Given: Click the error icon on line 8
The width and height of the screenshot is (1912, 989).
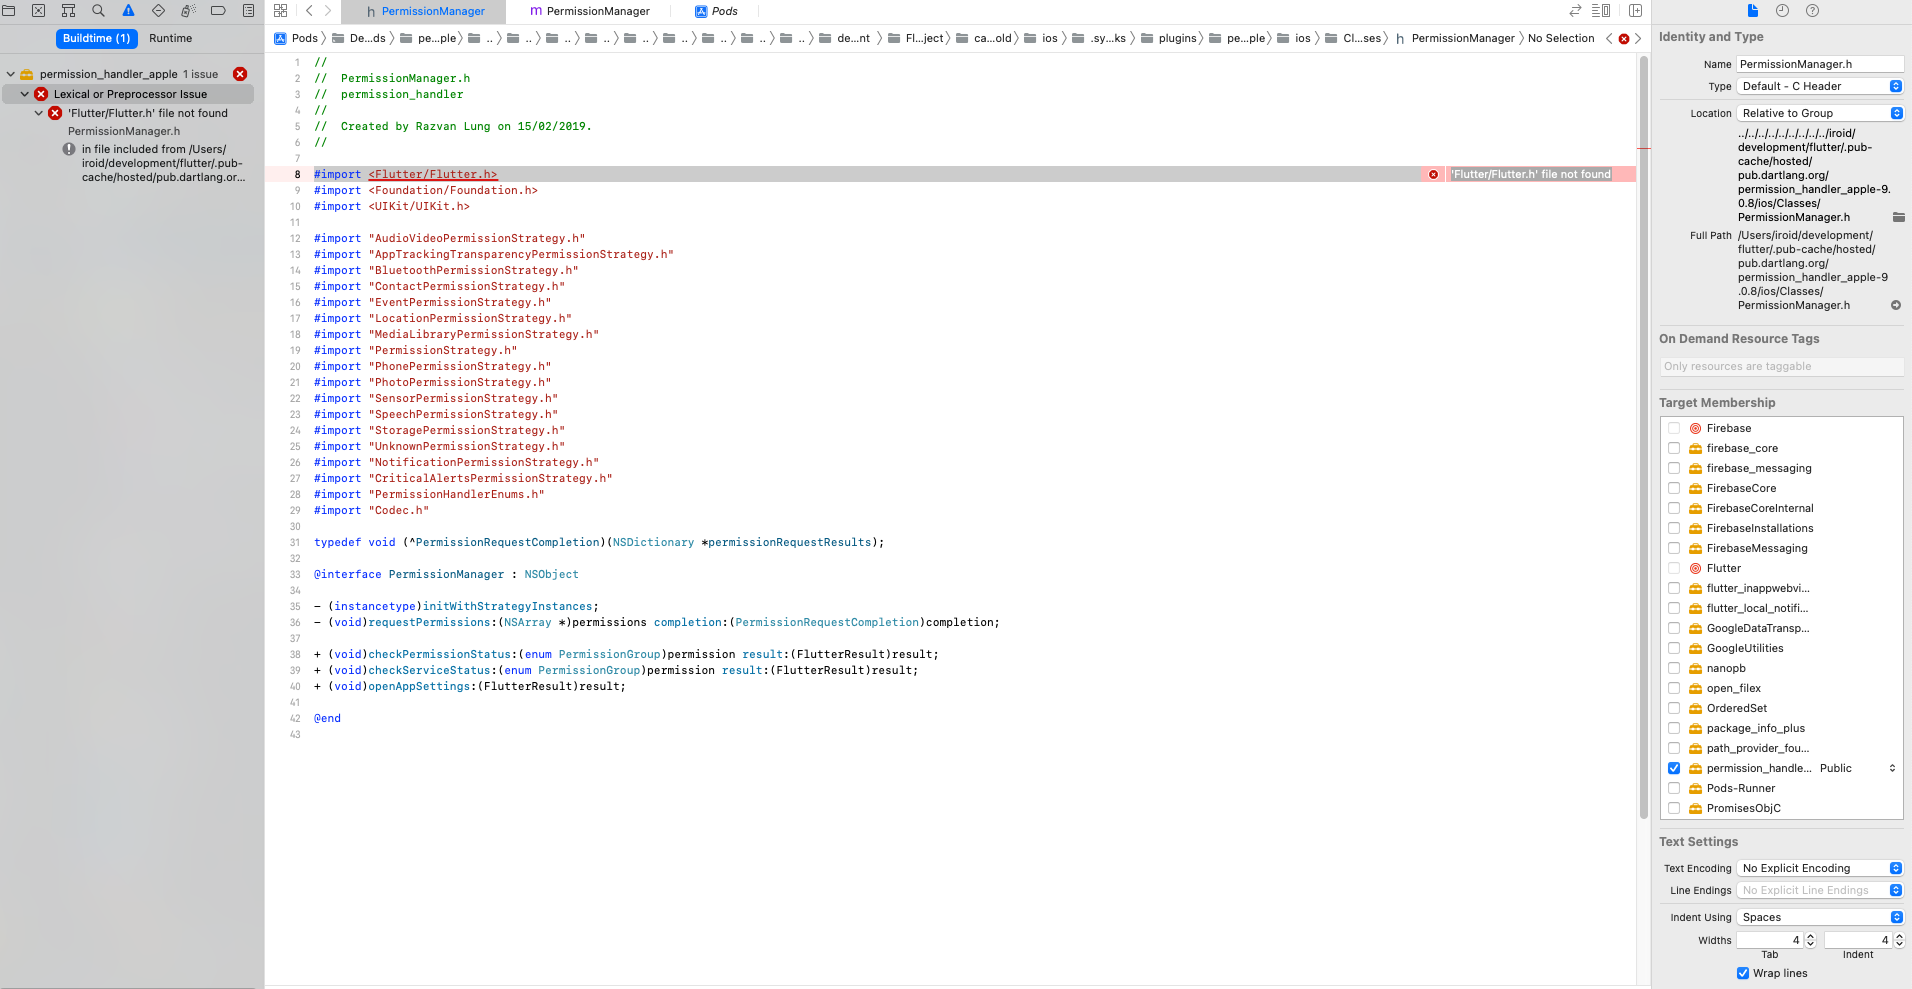Looking at the screenshot, I should click(x=1433, y=174).
